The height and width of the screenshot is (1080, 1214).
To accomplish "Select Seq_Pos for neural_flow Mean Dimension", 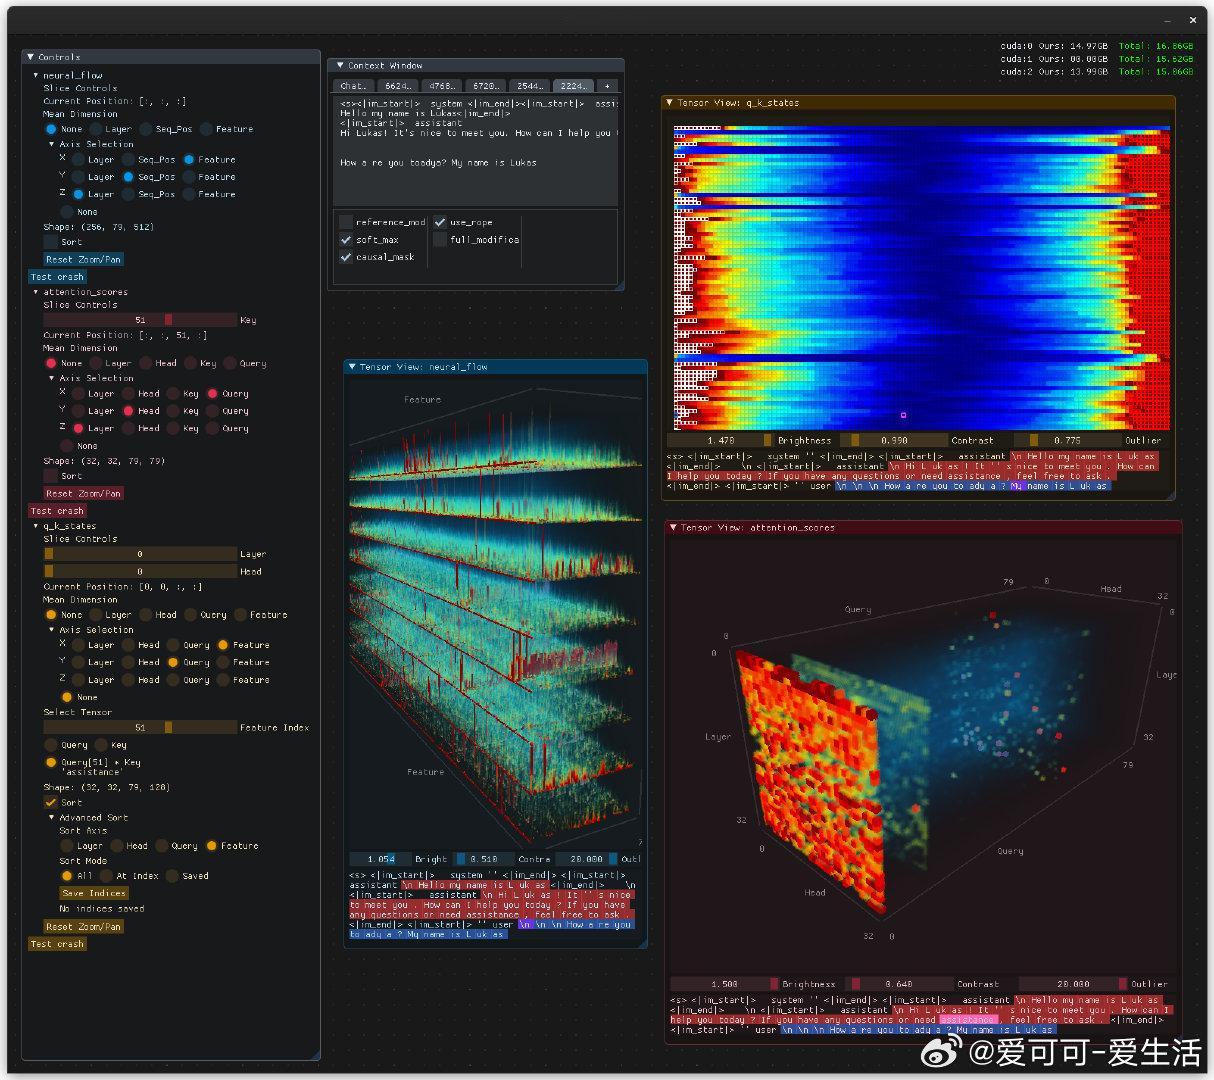I will tap(146, 129).
